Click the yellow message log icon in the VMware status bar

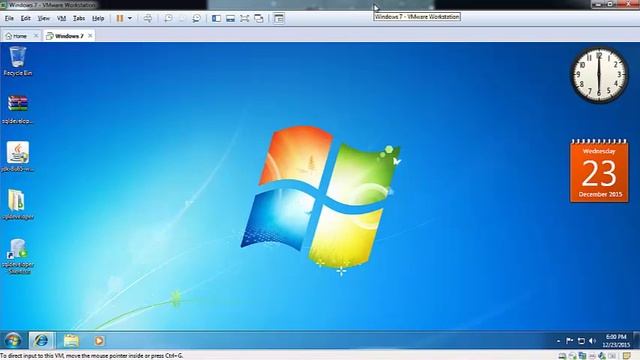pyautogui.click(x=627, y=356)
